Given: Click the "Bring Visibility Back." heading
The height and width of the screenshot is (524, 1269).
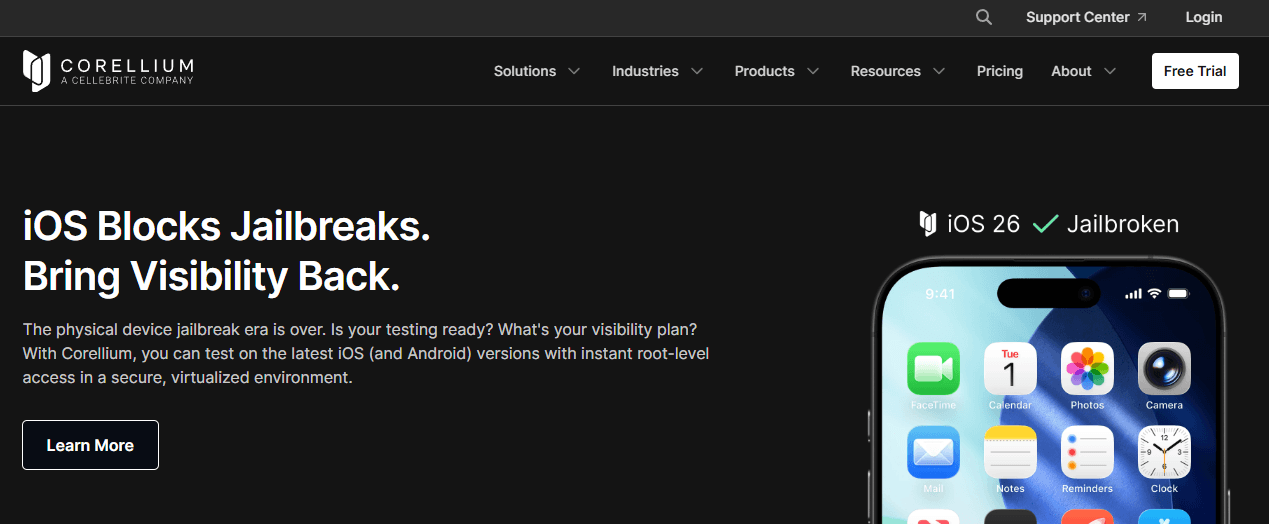Looking at the screenshot, I should coord(211,276).
